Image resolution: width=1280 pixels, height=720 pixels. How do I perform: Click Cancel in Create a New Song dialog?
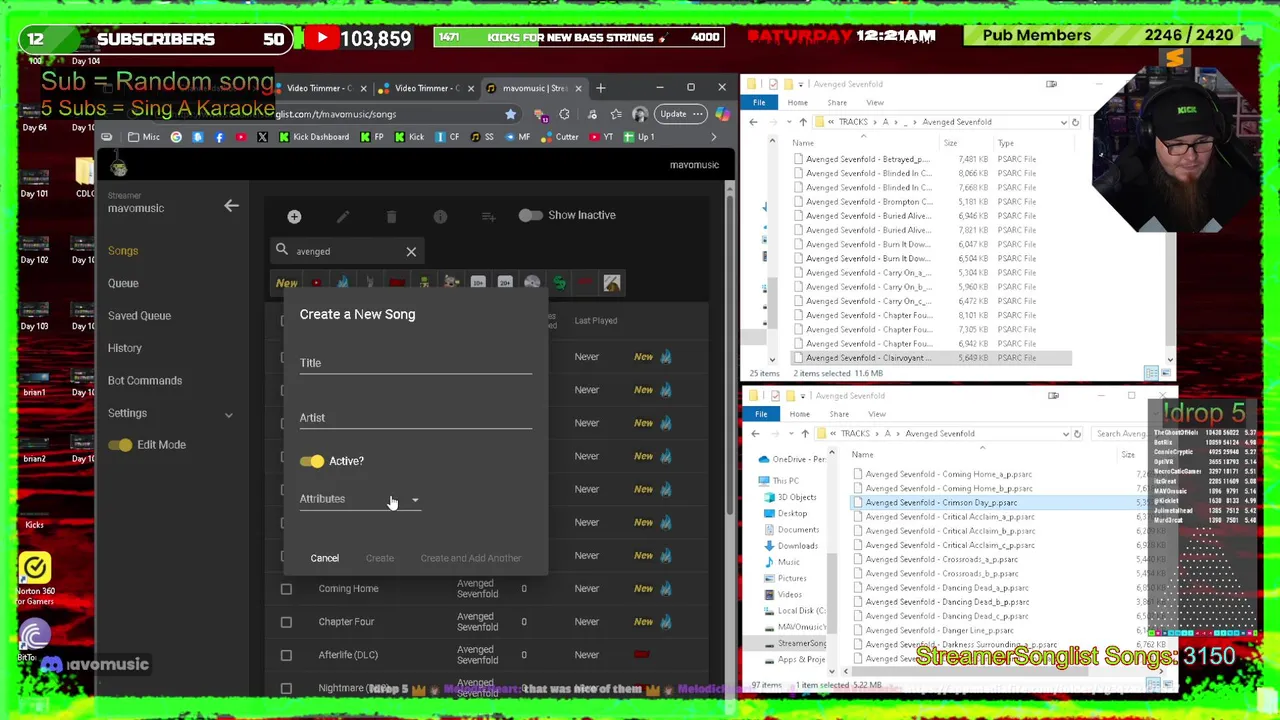coord(324,558)
